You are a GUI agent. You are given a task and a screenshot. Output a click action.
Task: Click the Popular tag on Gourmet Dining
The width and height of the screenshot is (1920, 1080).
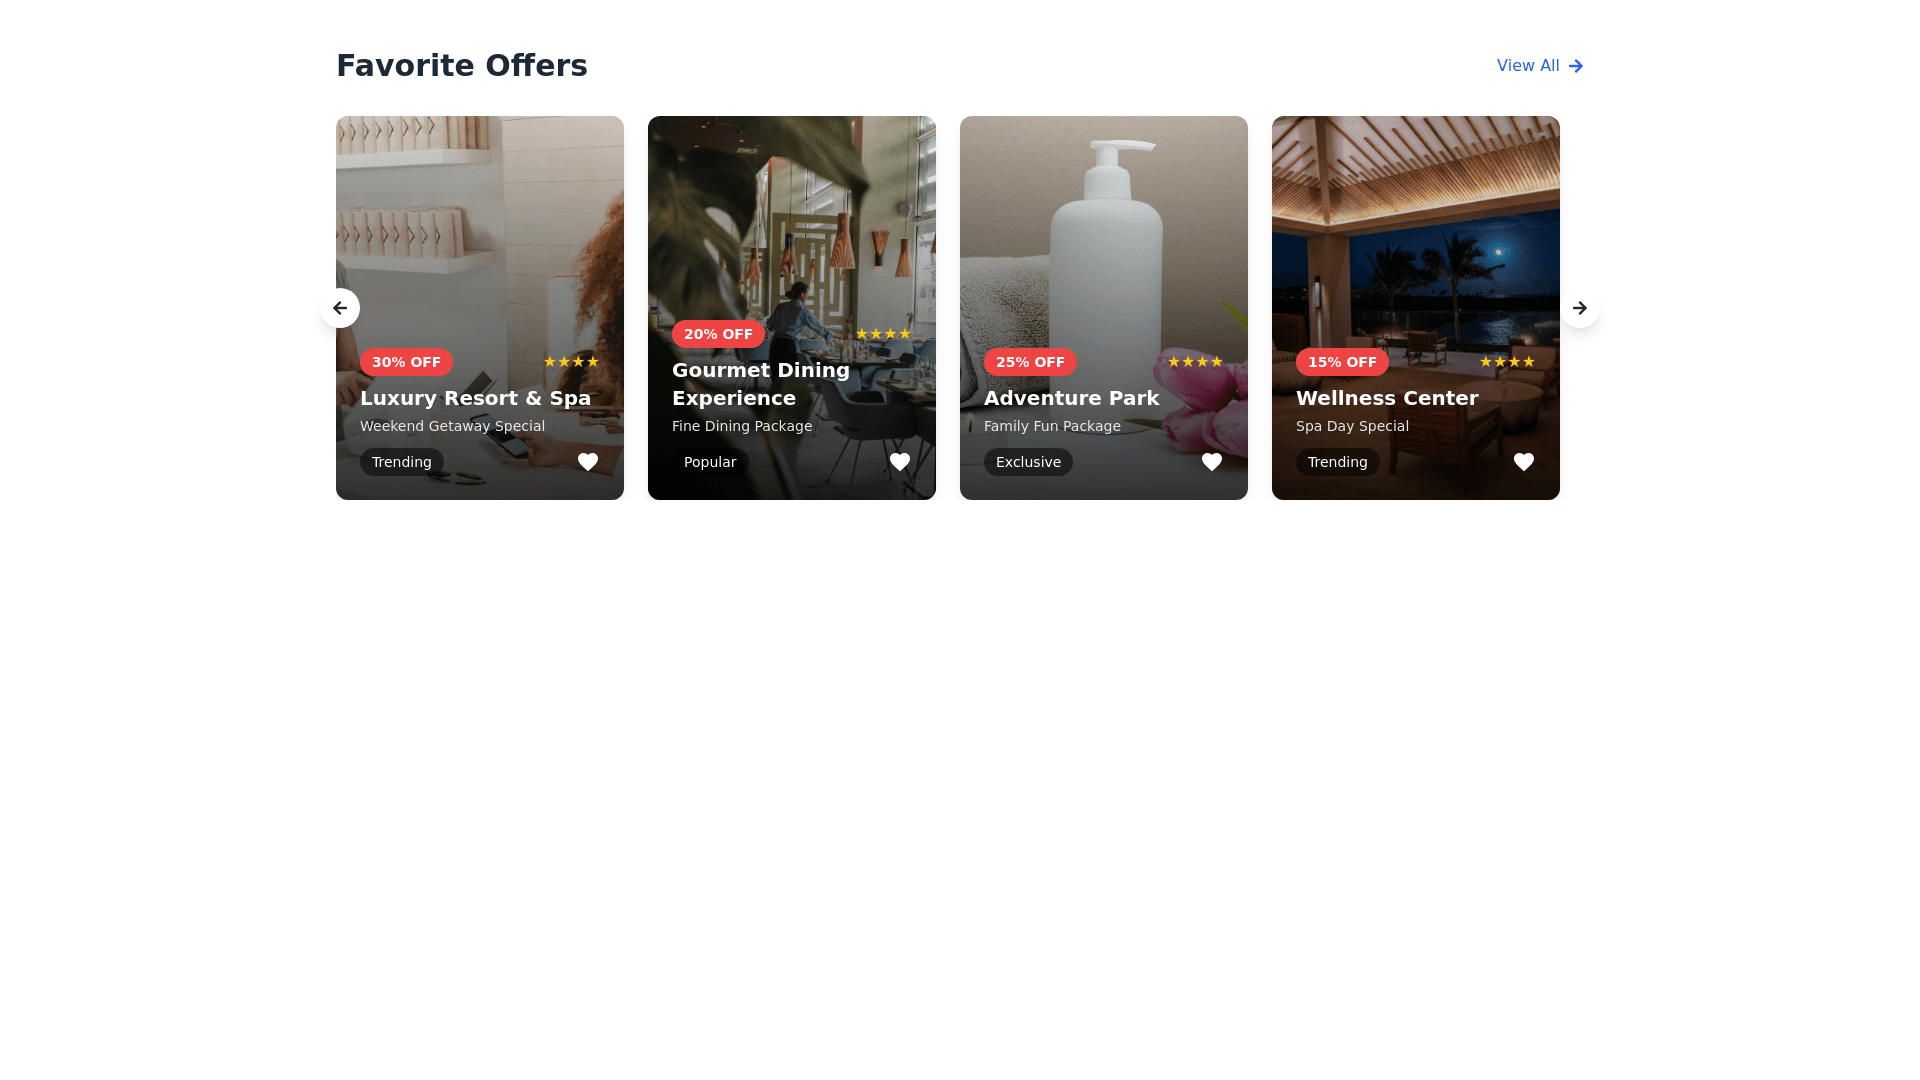tap(710, 462)
